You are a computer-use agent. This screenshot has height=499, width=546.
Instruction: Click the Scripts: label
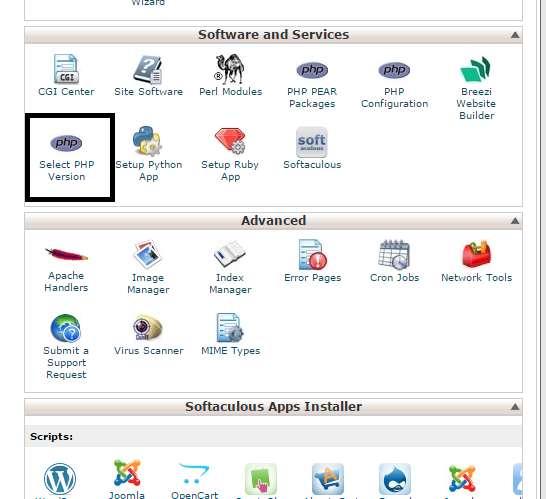(x=52, y=437)
